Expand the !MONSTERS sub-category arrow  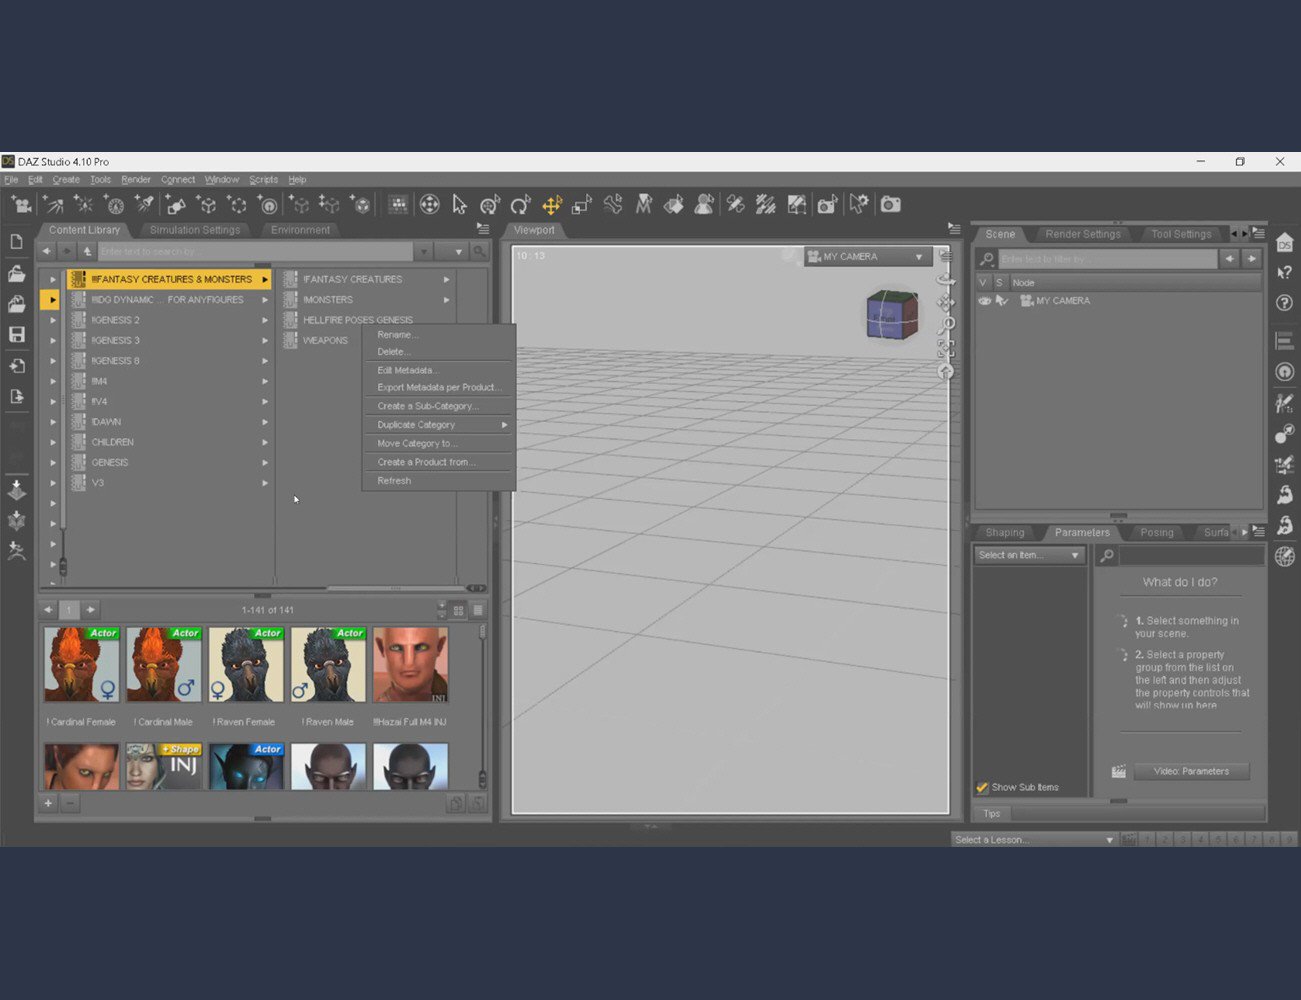pos(446,300)
